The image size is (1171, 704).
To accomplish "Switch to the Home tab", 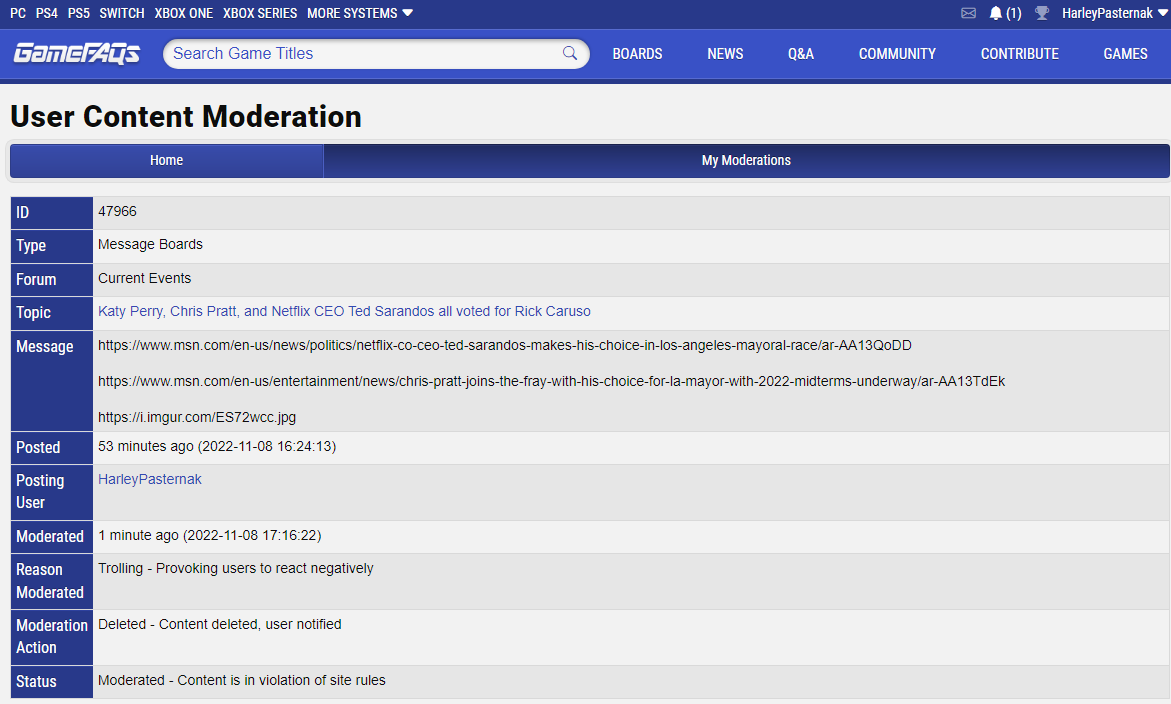I will 167,161.
